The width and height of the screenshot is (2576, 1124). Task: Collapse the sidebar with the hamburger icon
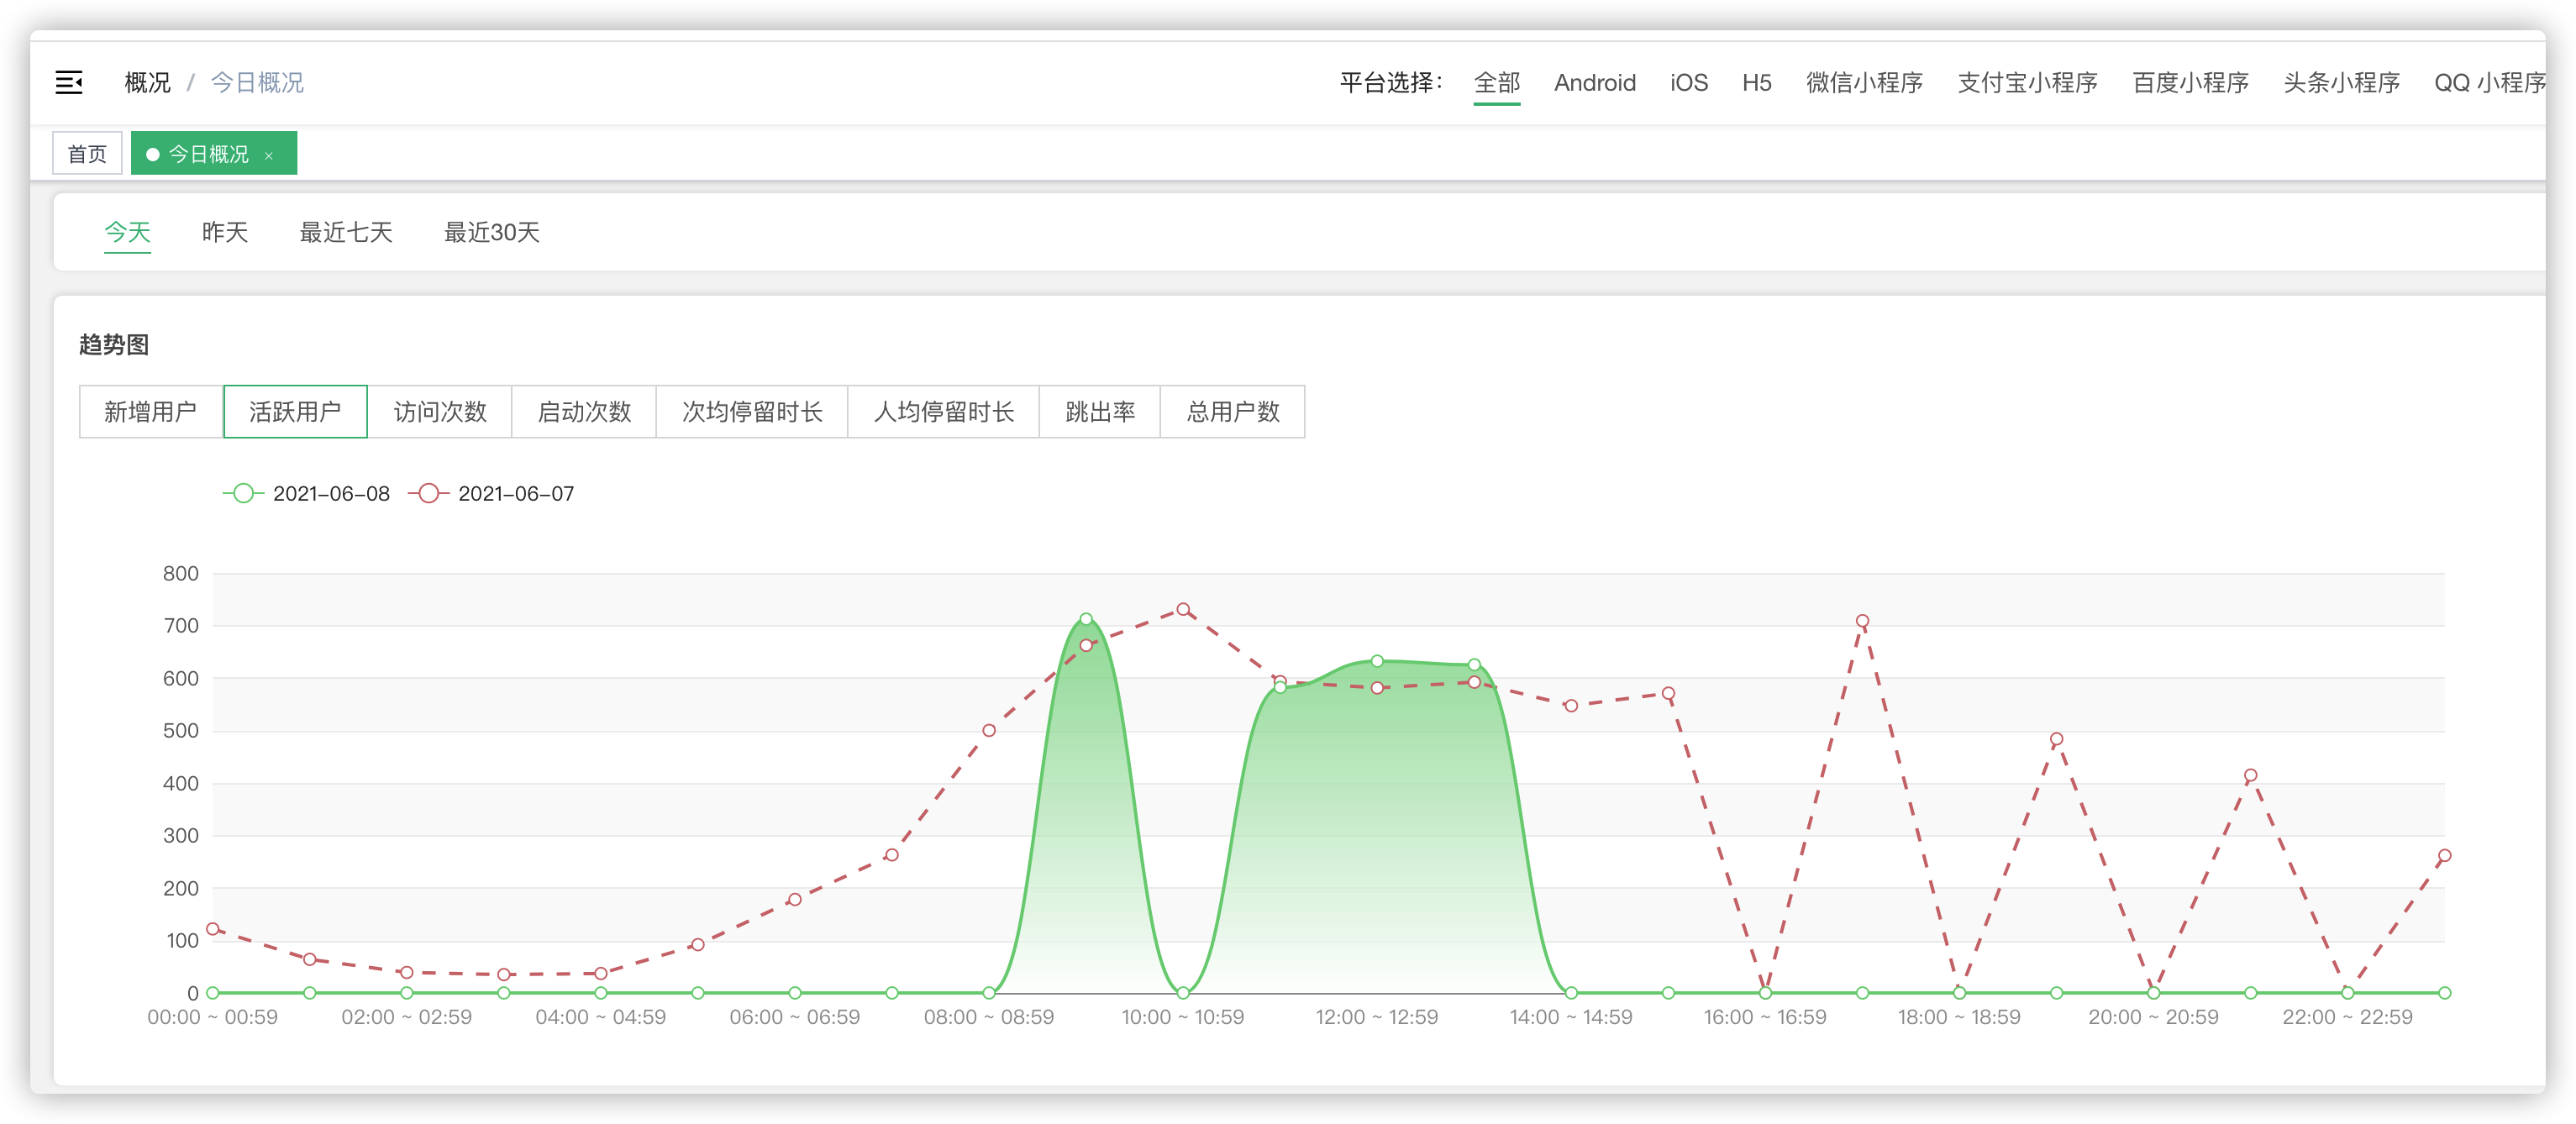coord(68,82)
